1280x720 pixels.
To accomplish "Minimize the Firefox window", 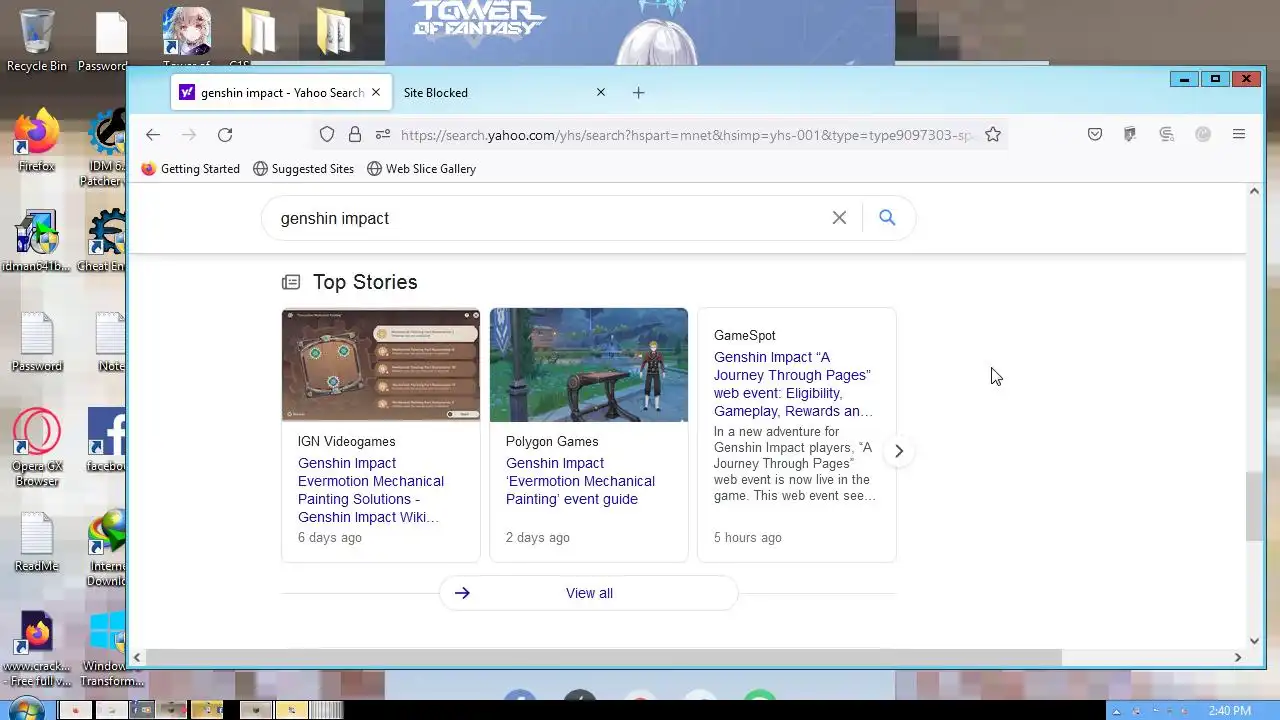I will coord(1184,79).
